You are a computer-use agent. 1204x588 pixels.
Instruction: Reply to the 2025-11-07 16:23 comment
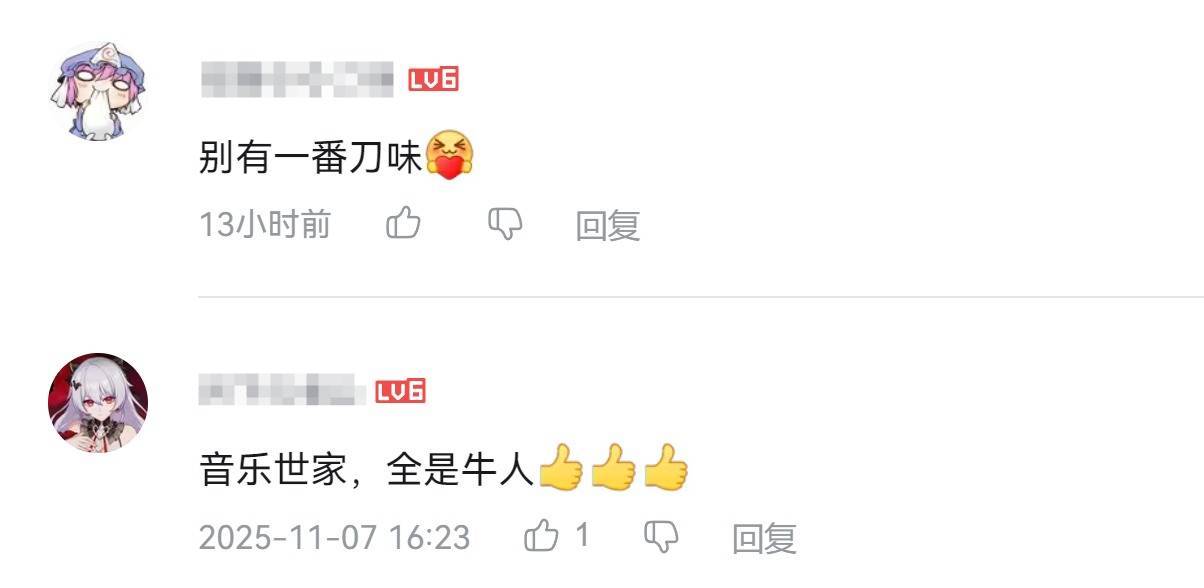tap(765, 538)
